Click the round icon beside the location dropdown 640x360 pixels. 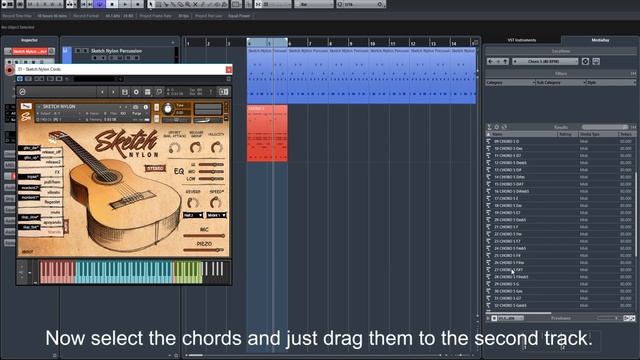coord(585,61)
